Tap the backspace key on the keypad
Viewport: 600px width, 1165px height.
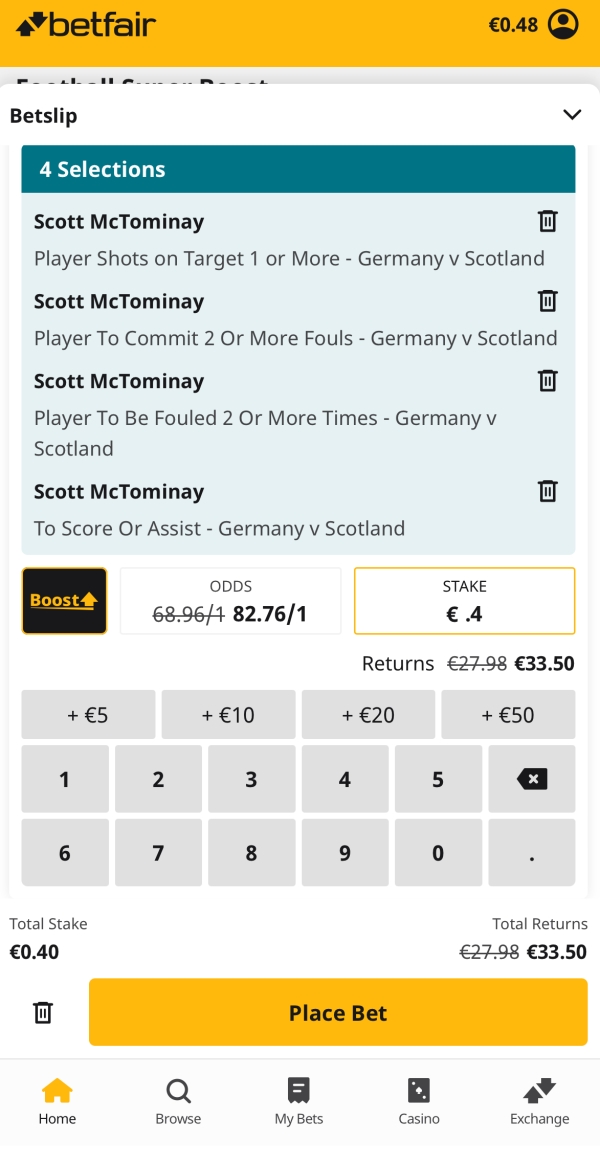coord(531,778)
